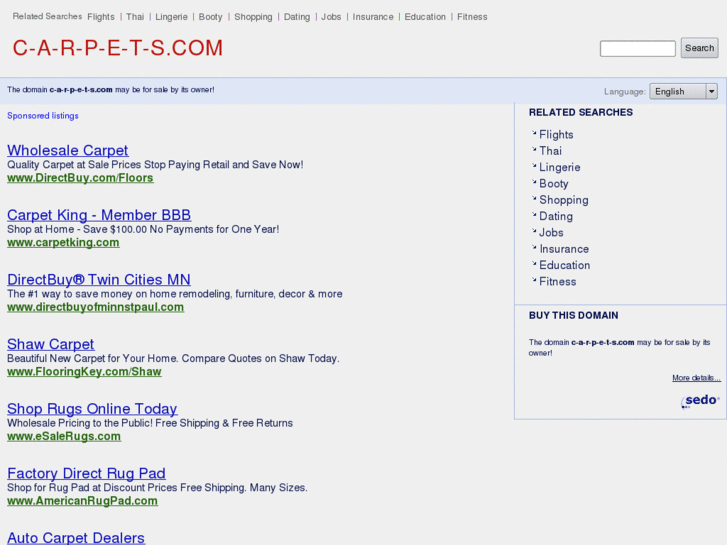
Task: Open the Shaw Carpet listing
Action: coord(51,344)
